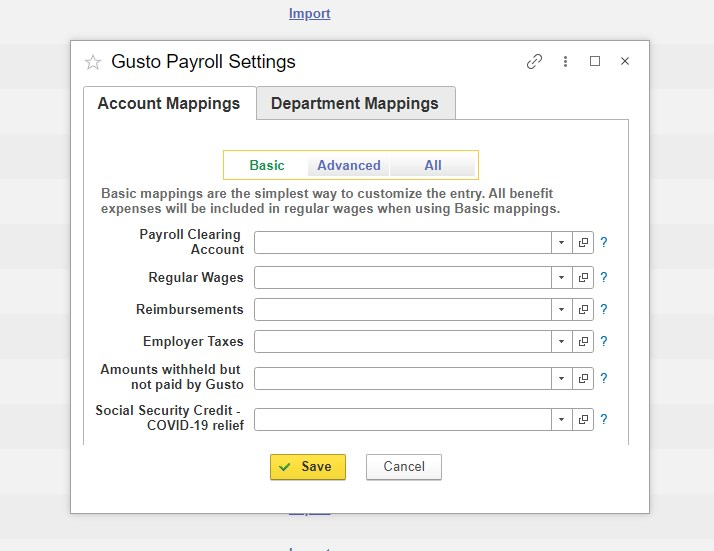Open selected Amounts withheld account record

tap(583, 378)
